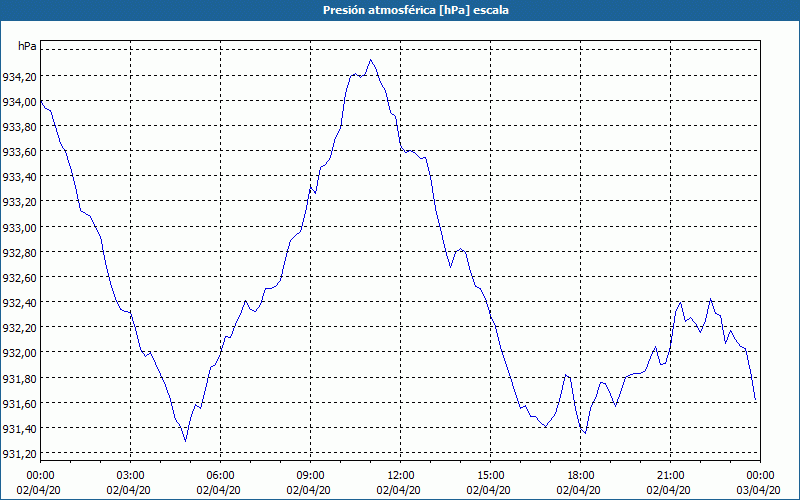Click the 931,60 y-axis value
This screenshot has height=500, width=800.
pyautogui.click(x=19, y=403)
